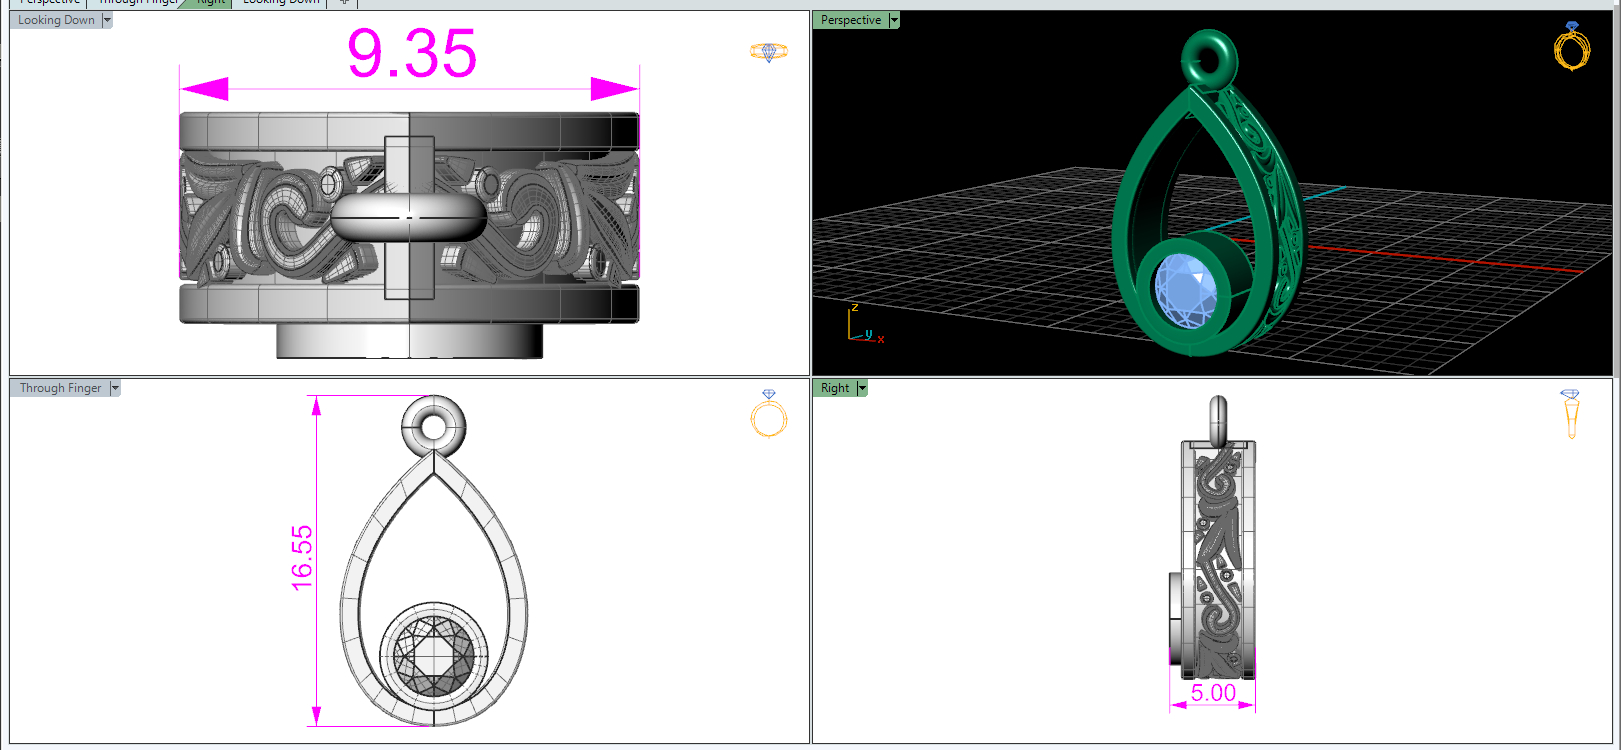1621x750 pixels.
Task: Click the Looking Down viewport title
Action: (x=56, y=20)
